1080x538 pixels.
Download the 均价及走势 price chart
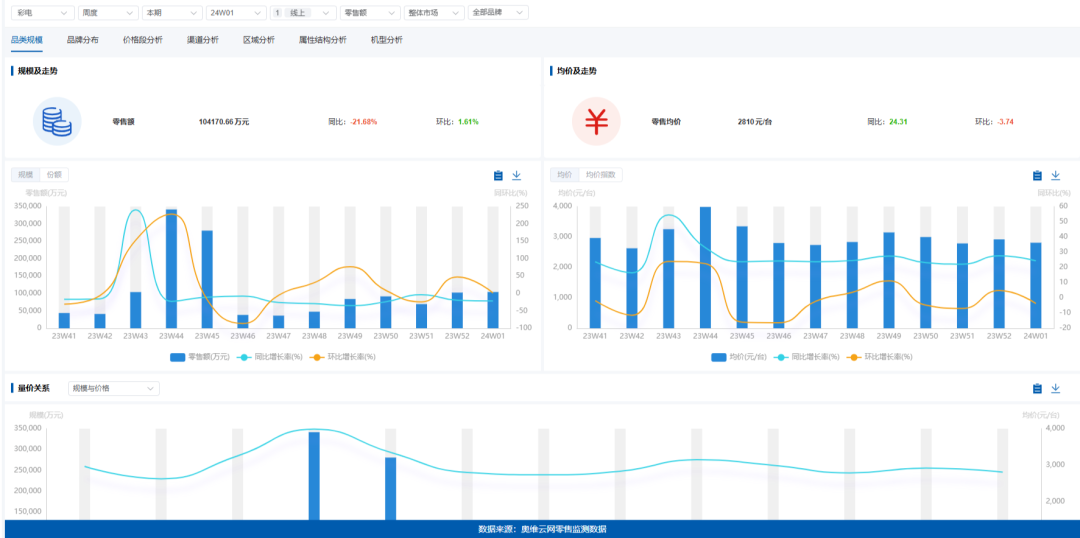(1055, 175)
